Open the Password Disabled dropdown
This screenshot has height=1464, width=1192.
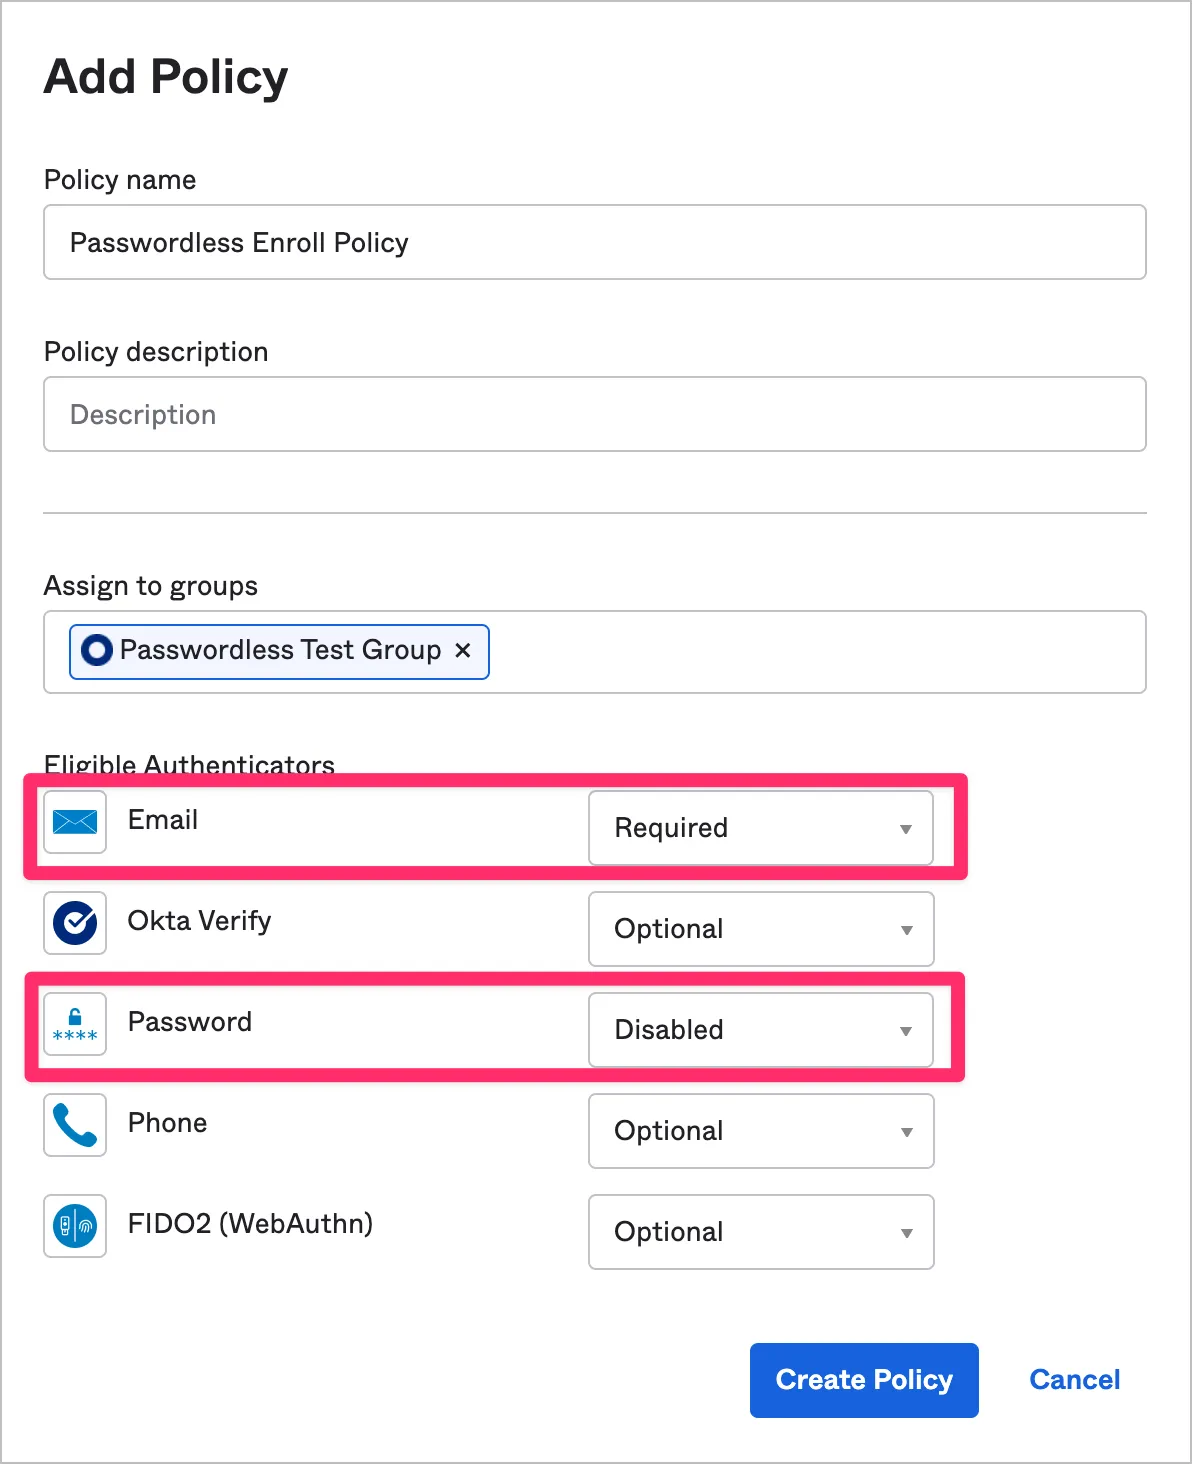(760, 1030)
